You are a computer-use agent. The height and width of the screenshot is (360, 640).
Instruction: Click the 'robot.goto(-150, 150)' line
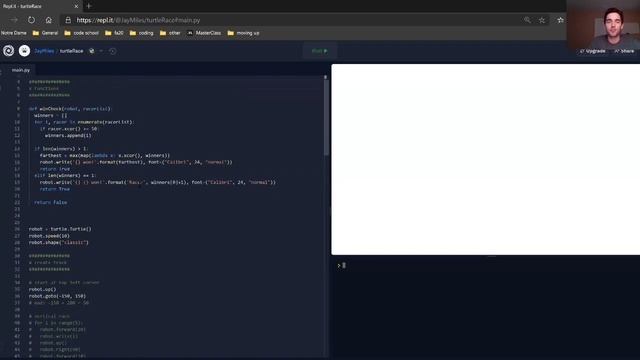pyautogui.click(x=58, y=296)
